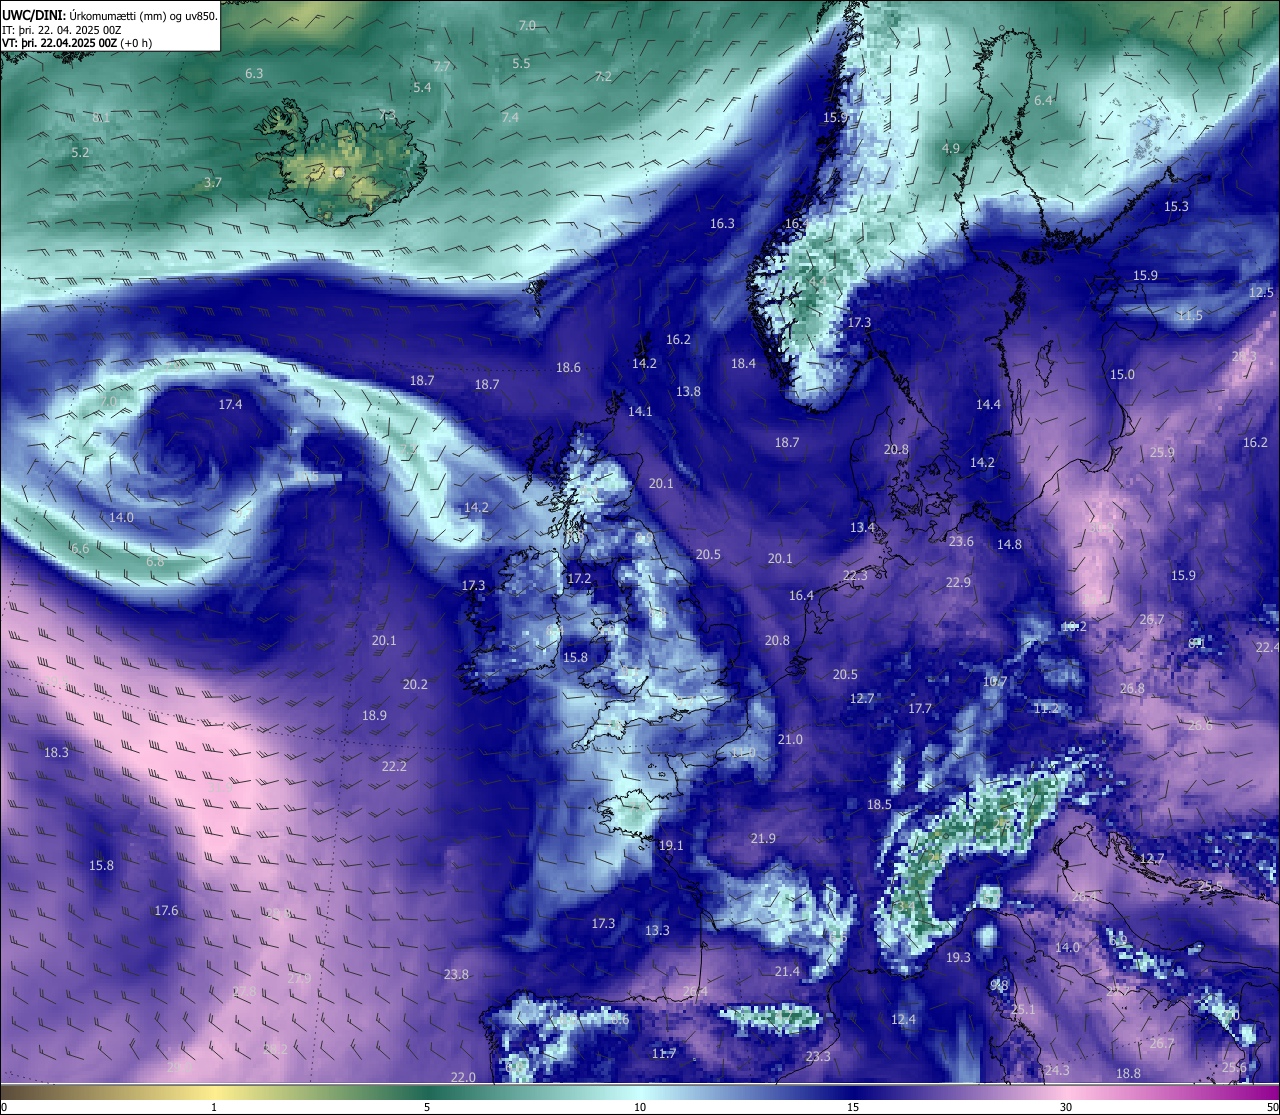This screenshot has height=1115, width=1280.
Task: Click the 3.7 value near Iceland
Action: (212, 183)
